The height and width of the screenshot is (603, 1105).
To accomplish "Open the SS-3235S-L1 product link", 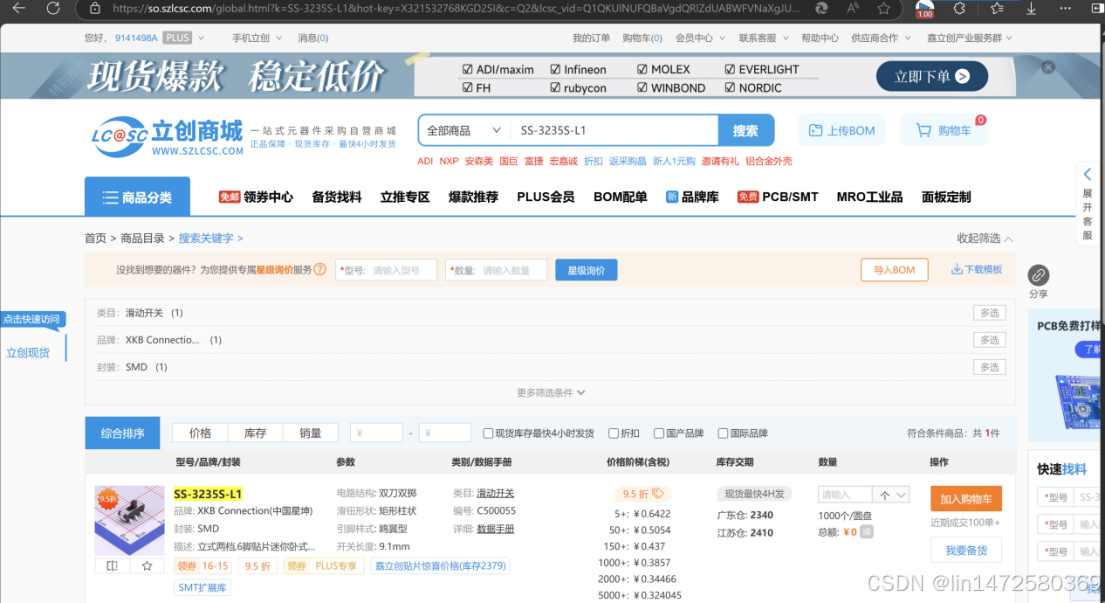I will pyautogui.click(x=208, y=494).
